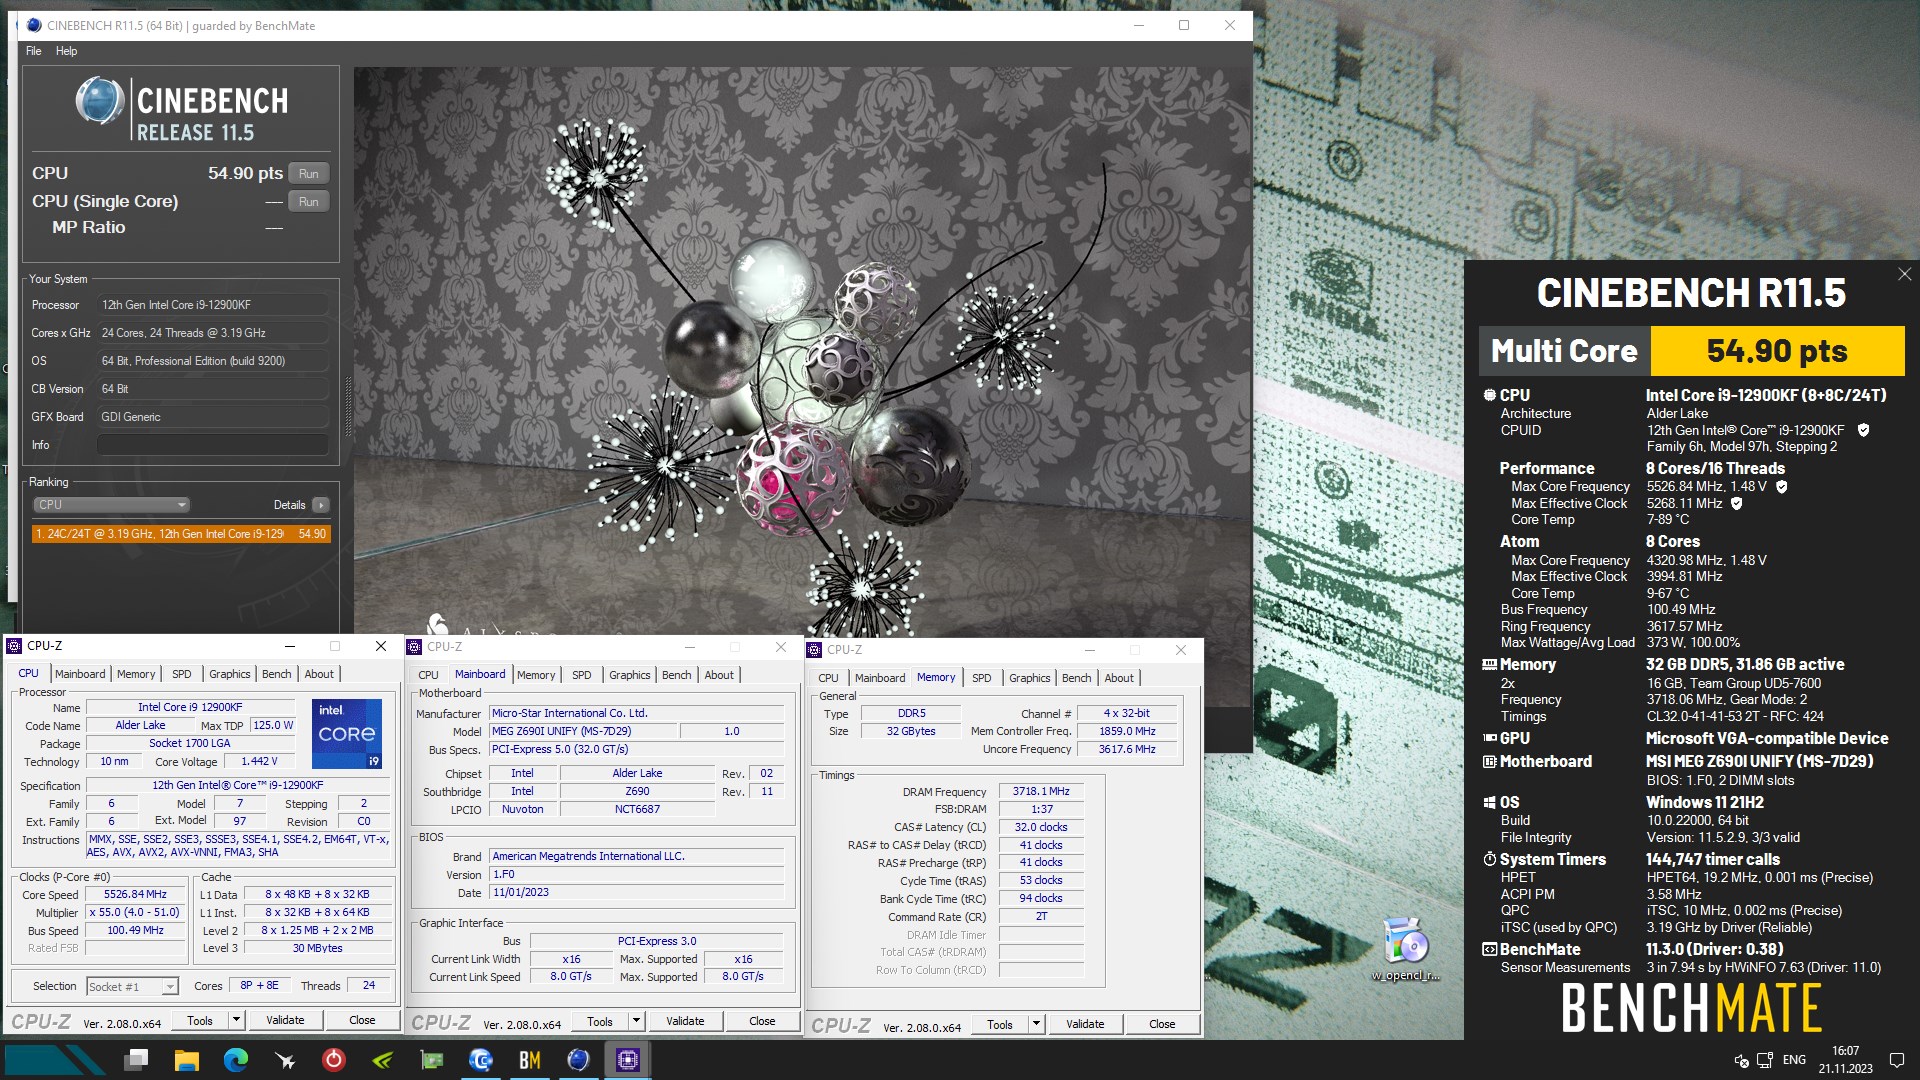The image size is (1920, 1080).
Task: Click Validate in the rightmost CPU-Z window
Action: (x=1085, y=1024)
